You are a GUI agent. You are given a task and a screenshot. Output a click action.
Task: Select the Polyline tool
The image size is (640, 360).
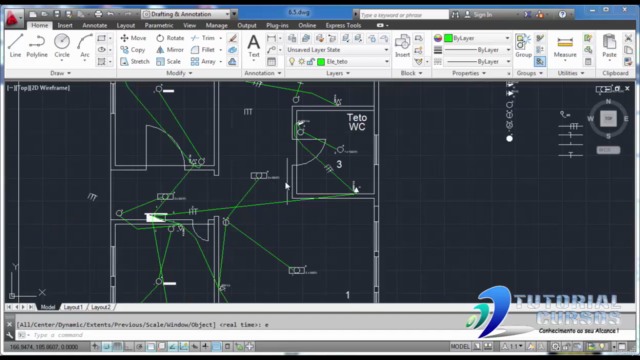[x=37, y=45]
